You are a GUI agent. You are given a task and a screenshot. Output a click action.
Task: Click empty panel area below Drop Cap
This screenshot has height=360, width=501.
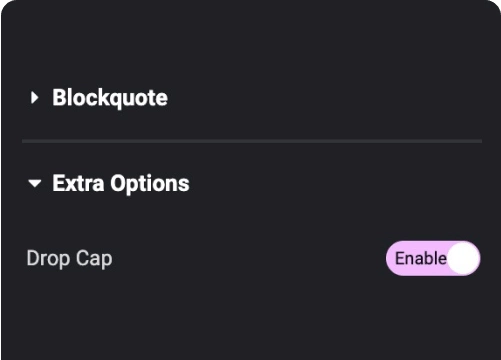pyautogui.click(x=250, y=320)
